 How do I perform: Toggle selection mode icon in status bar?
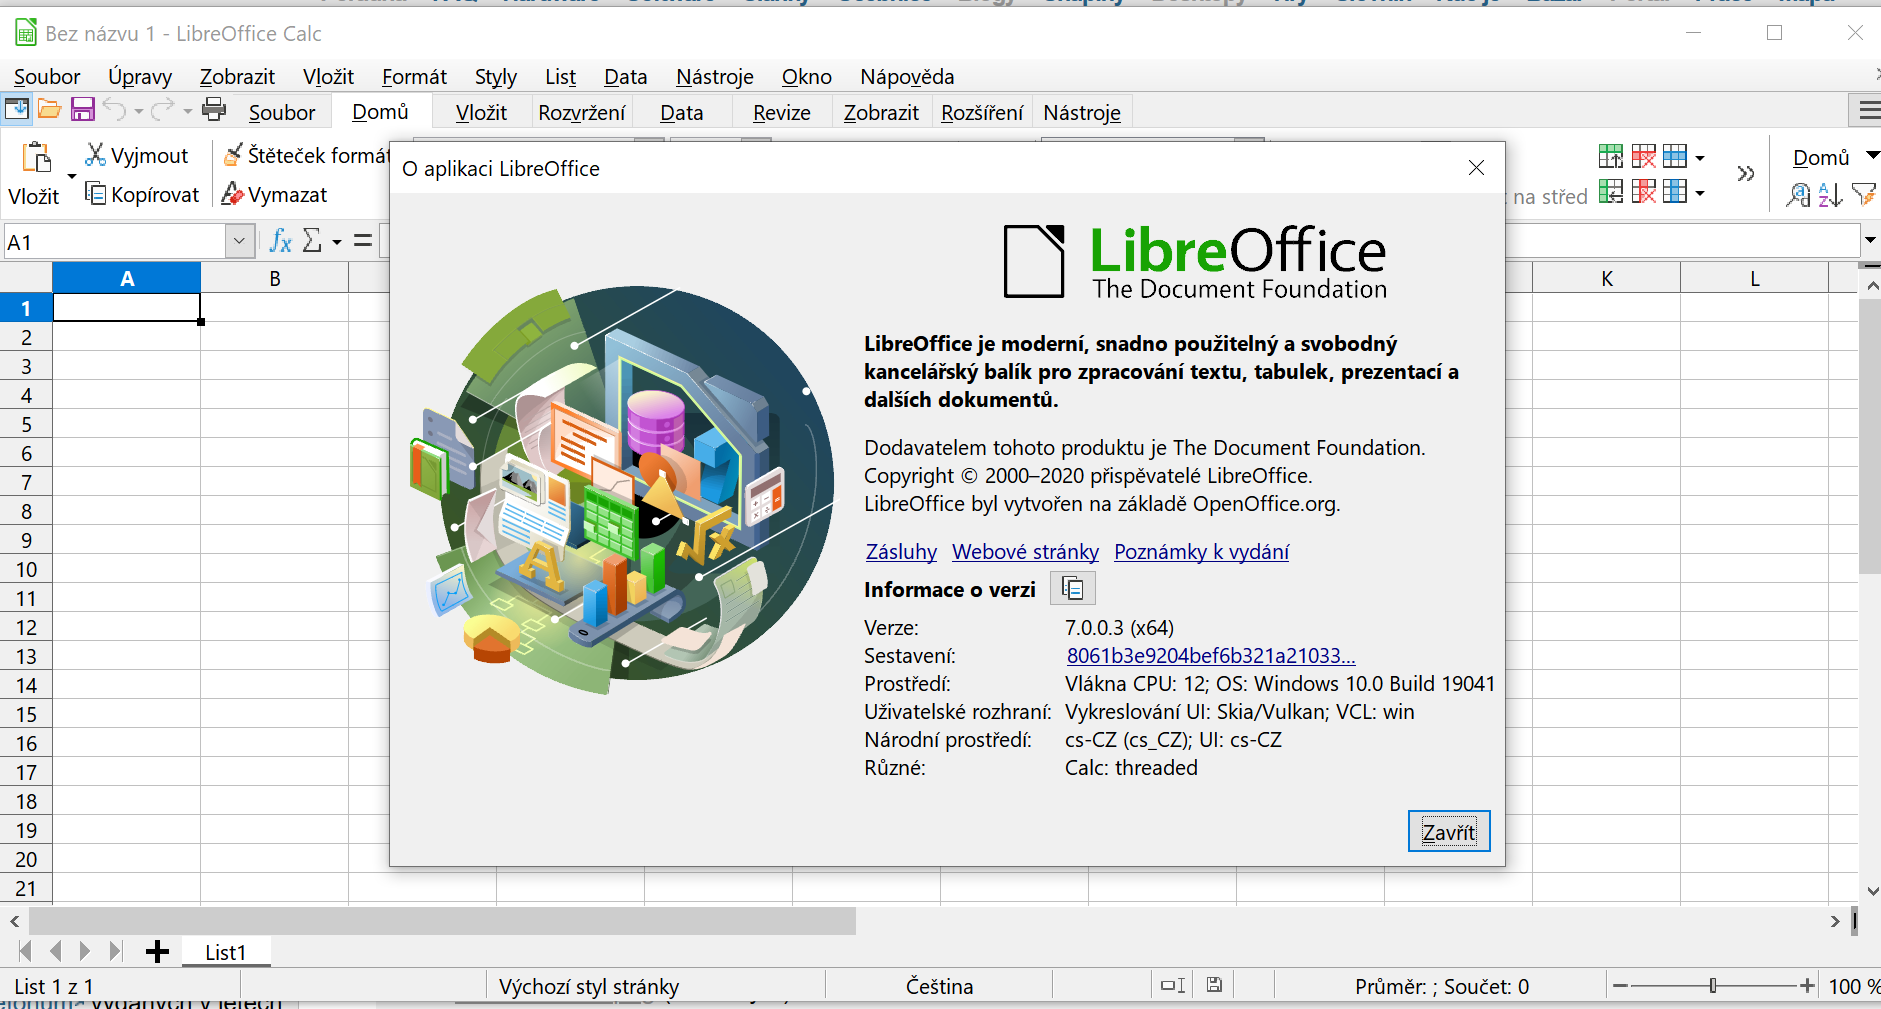coord(1173,985)
